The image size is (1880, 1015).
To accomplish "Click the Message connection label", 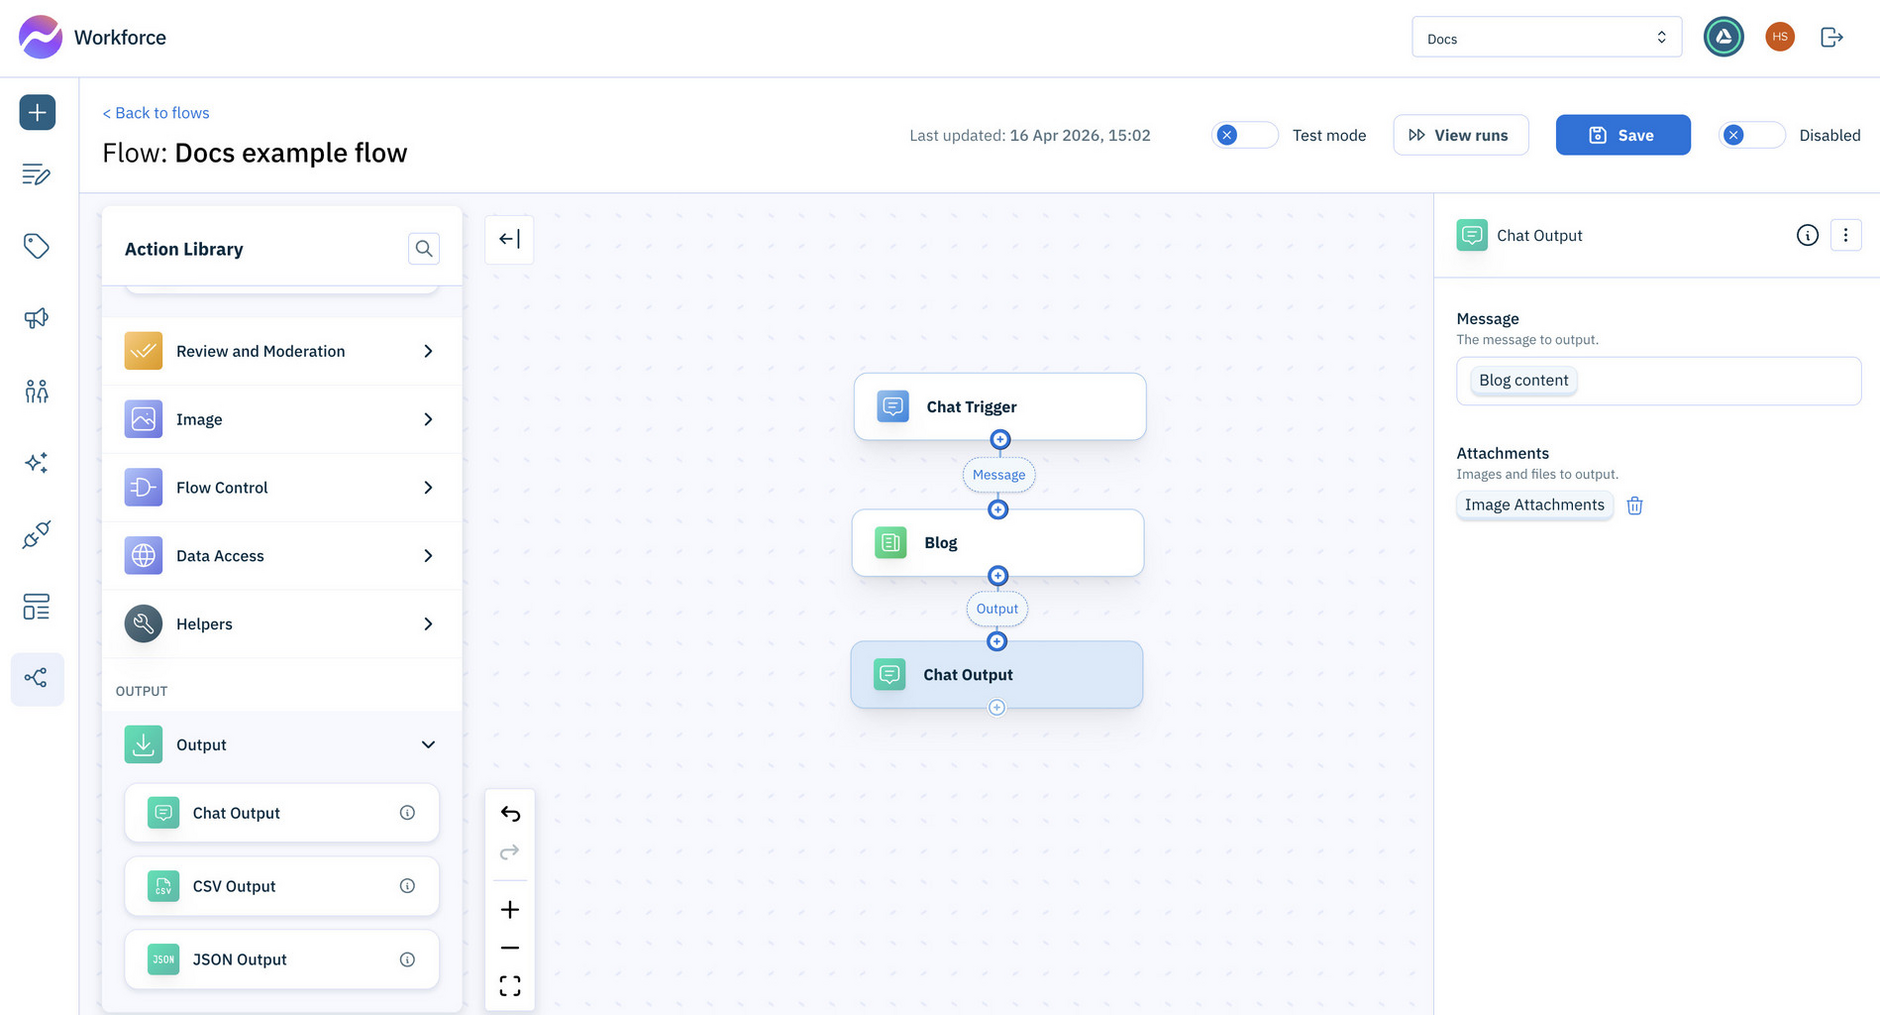I will click(999, 475).
